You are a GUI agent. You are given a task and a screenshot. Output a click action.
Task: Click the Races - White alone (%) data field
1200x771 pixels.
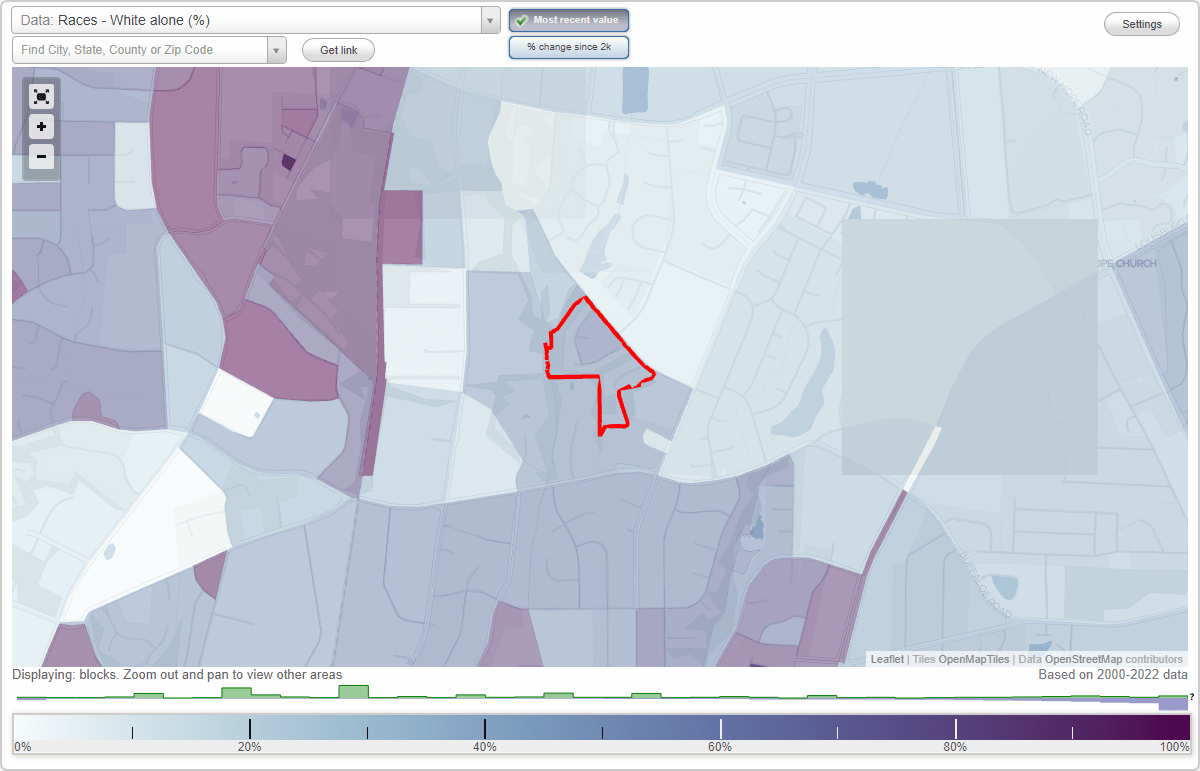click(246, 20)
